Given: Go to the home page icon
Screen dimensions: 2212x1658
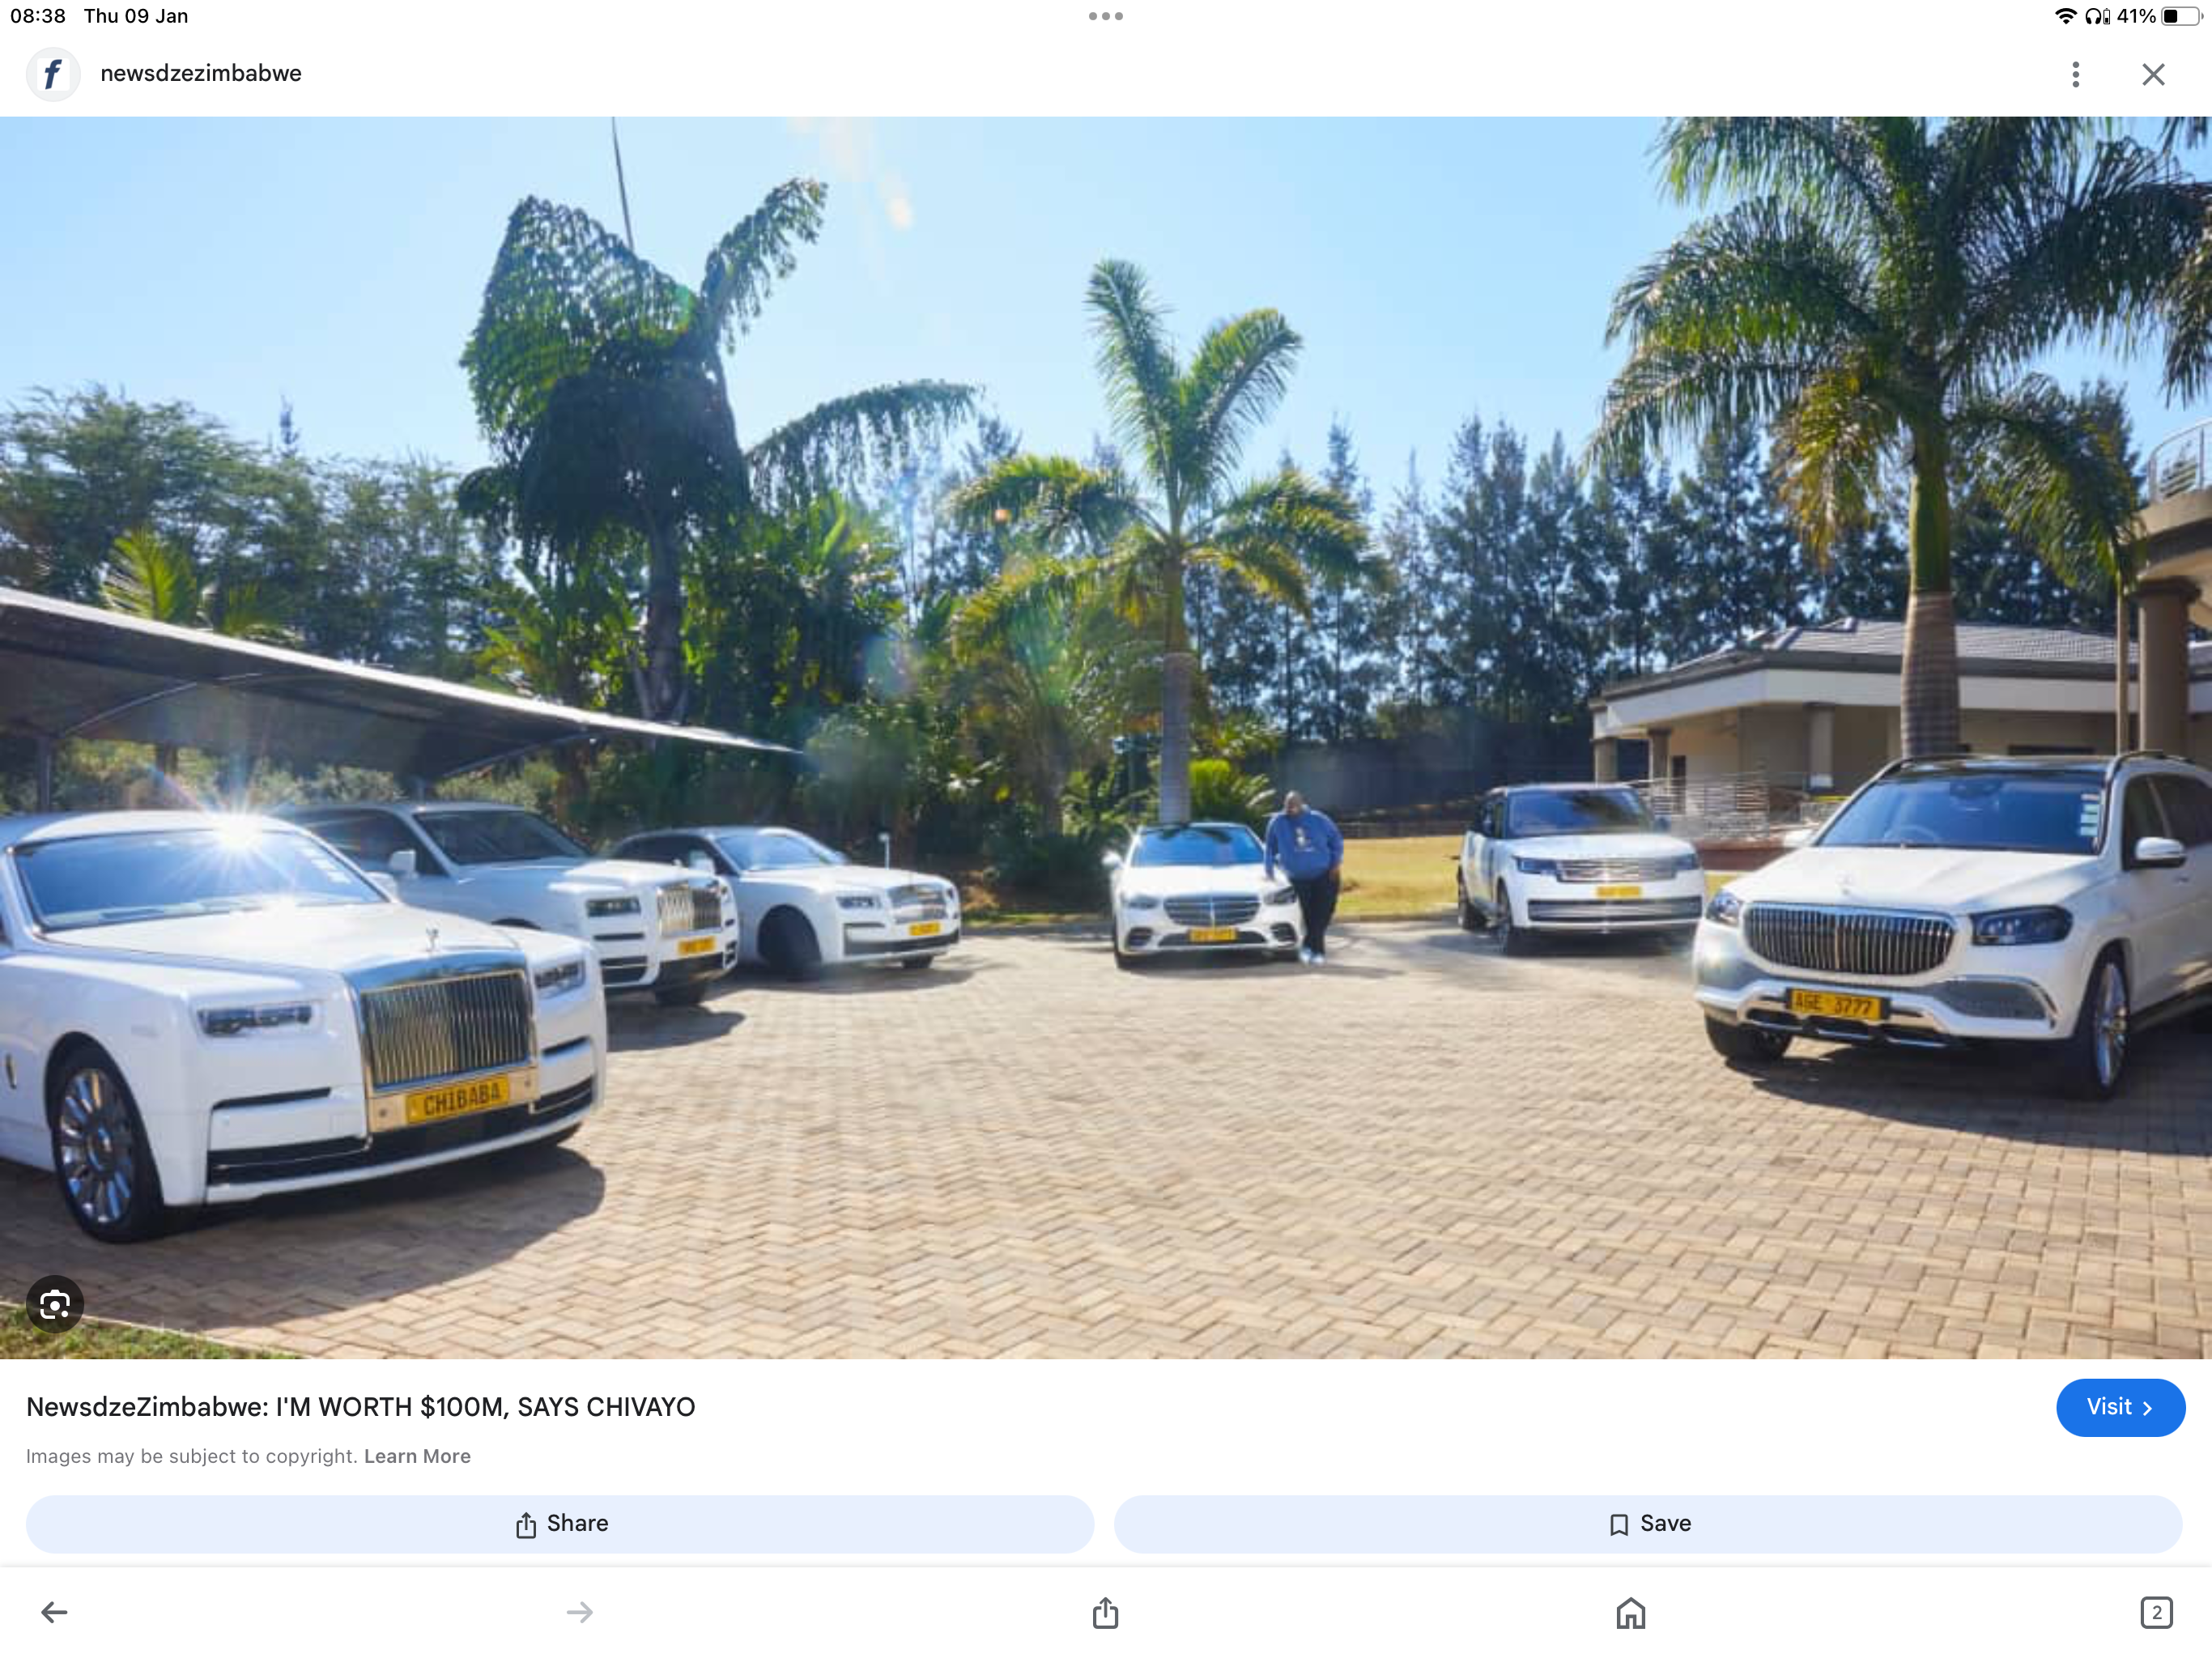Looking at the screenshot, I should tap(1631, 1612).
